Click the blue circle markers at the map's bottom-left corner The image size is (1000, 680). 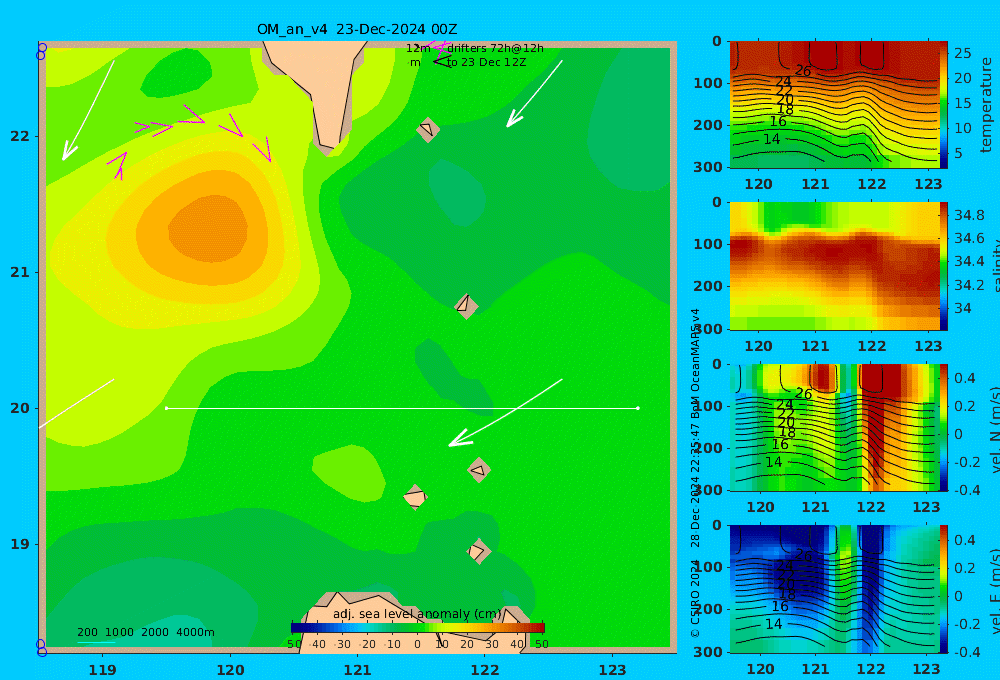41,647
